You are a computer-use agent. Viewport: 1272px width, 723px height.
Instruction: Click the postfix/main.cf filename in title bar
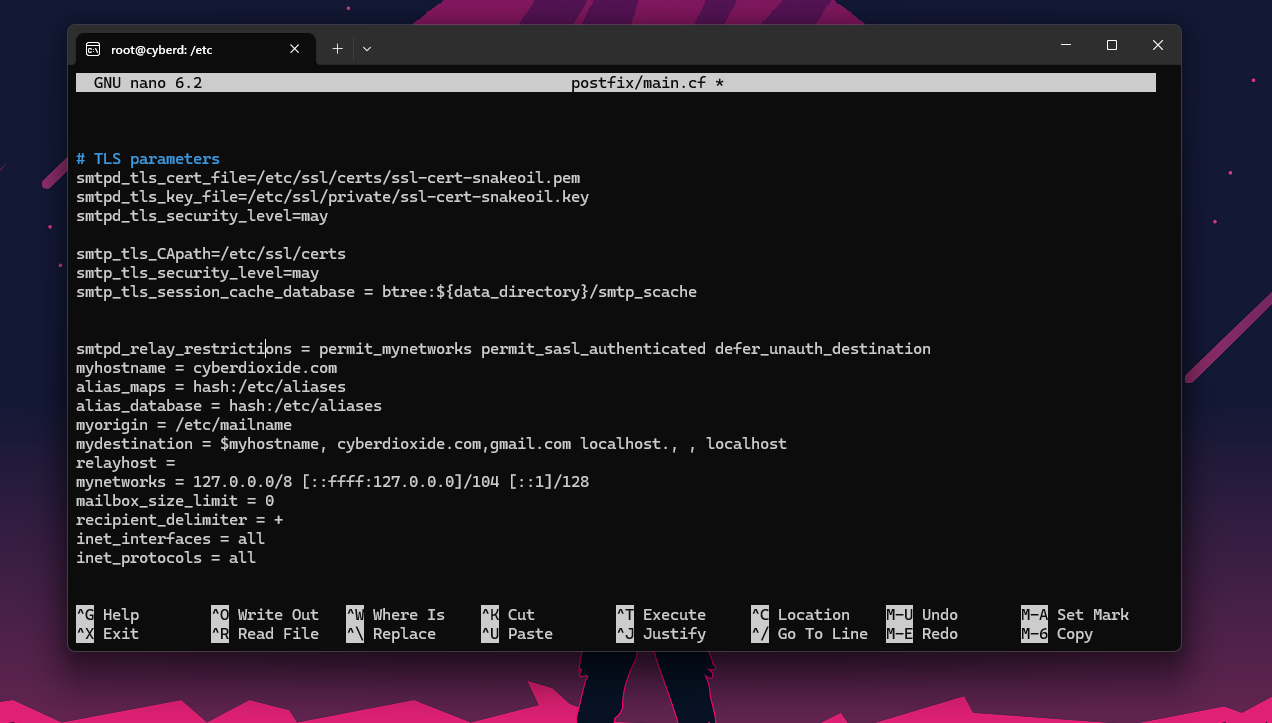tap(638, 83)
